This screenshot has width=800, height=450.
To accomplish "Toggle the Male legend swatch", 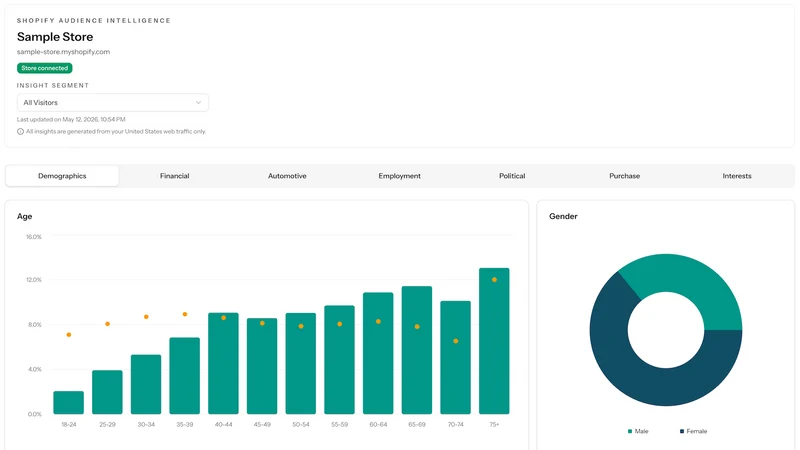I will coord(630,431).
